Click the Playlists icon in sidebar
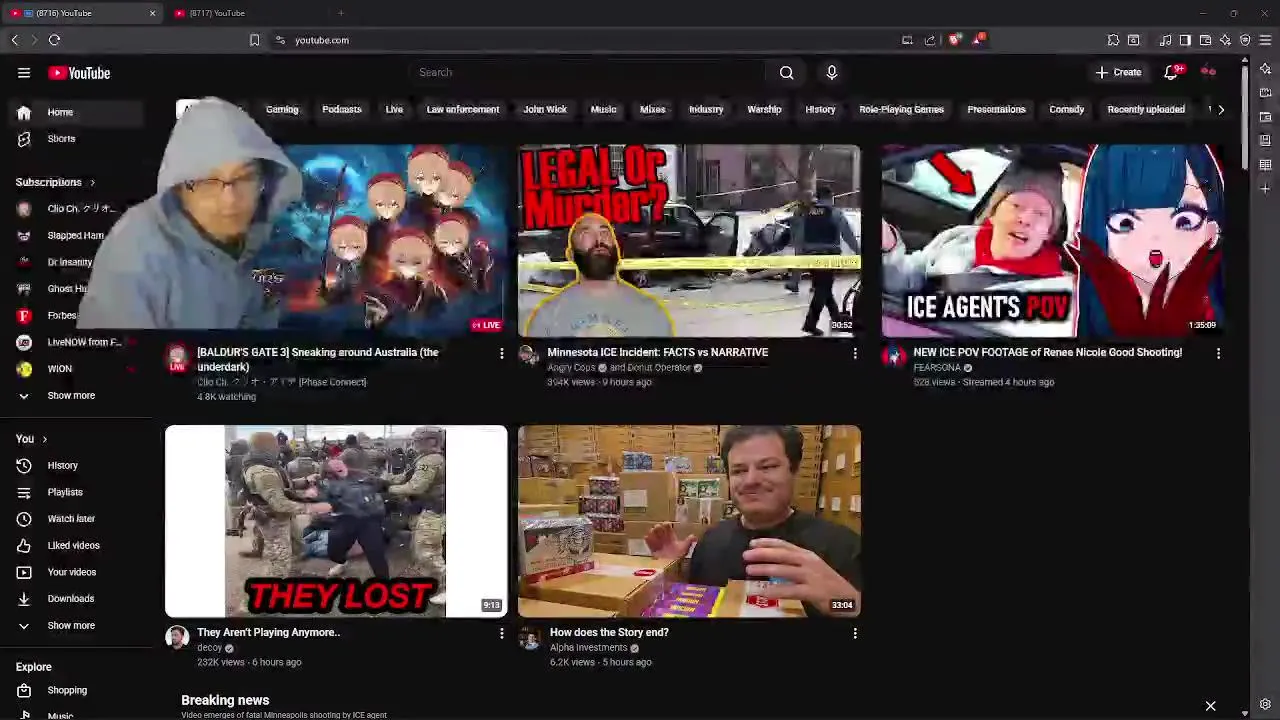The width and height of the screenshot is (1280, 720). (x=24, y=492)
